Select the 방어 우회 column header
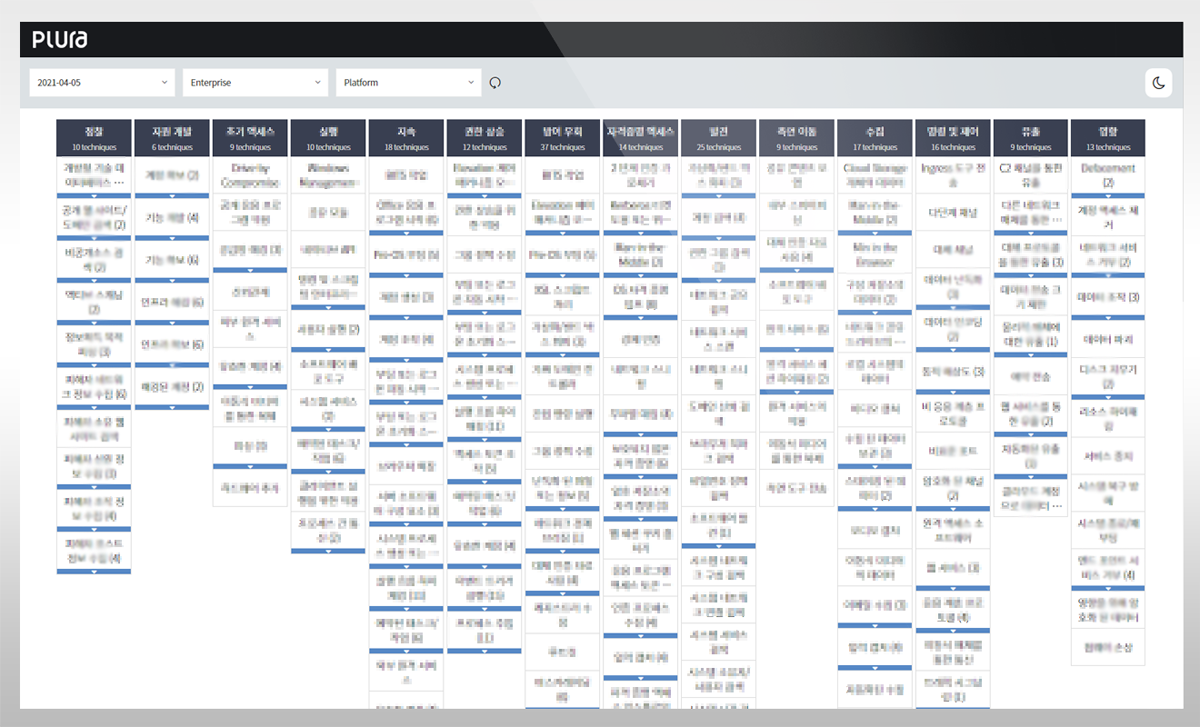1200x727 pixels. 562,138
